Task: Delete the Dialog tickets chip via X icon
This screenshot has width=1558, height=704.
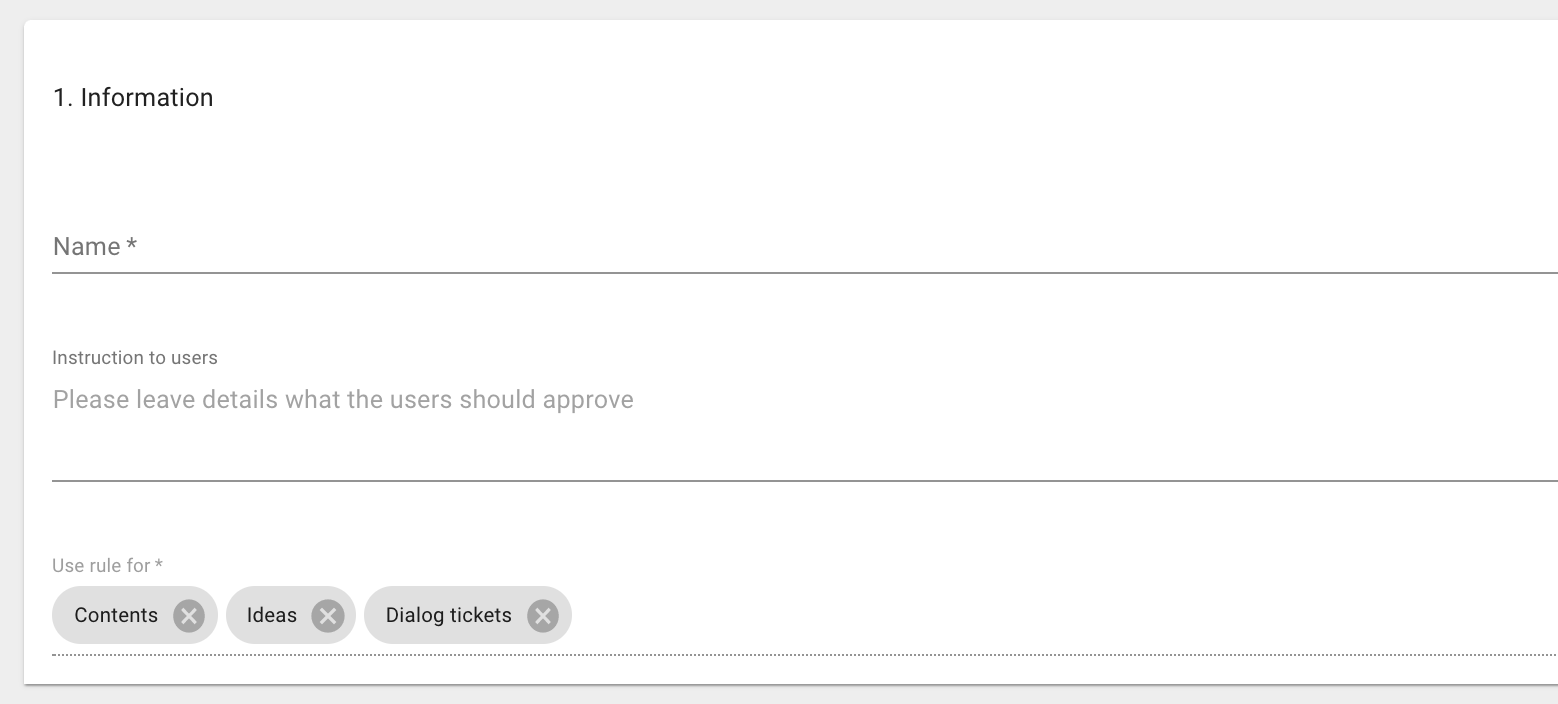Action: [x=542, y=616]
